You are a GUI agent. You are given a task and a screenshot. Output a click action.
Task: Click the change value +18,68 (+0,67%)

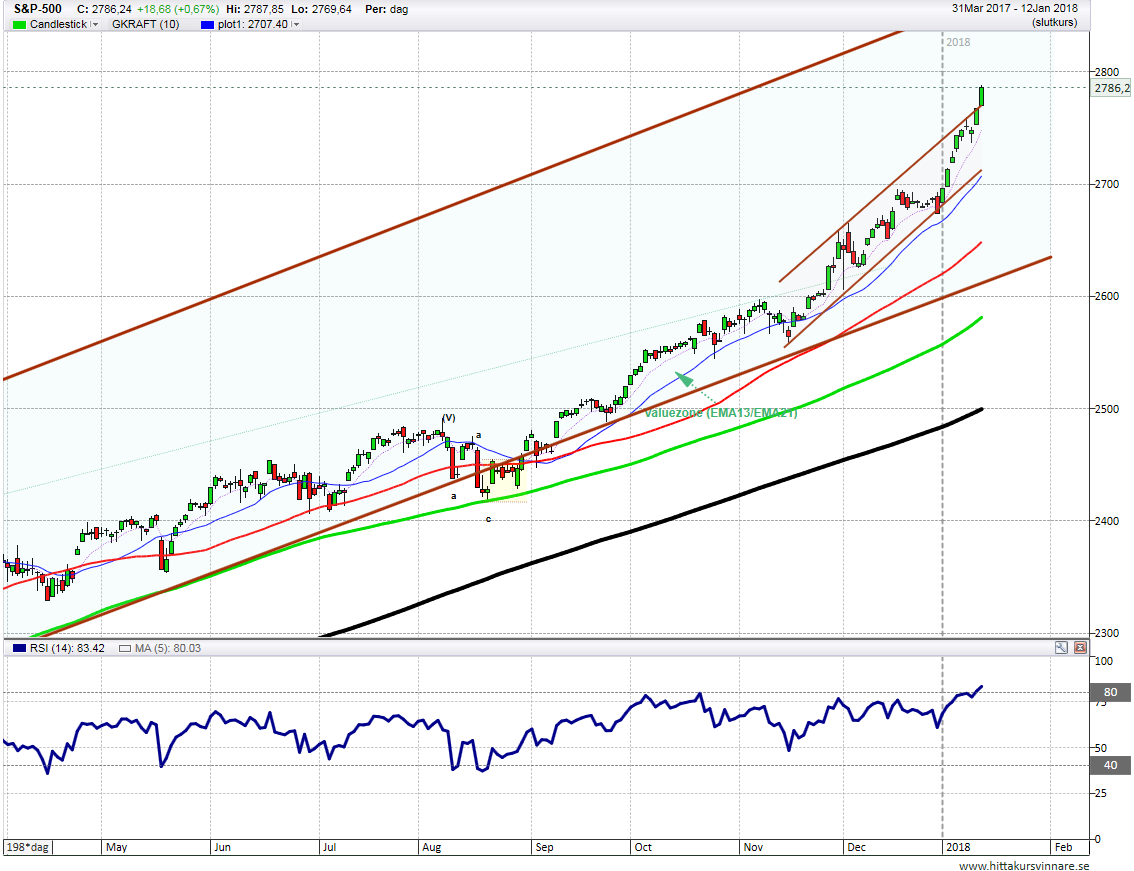178,9
